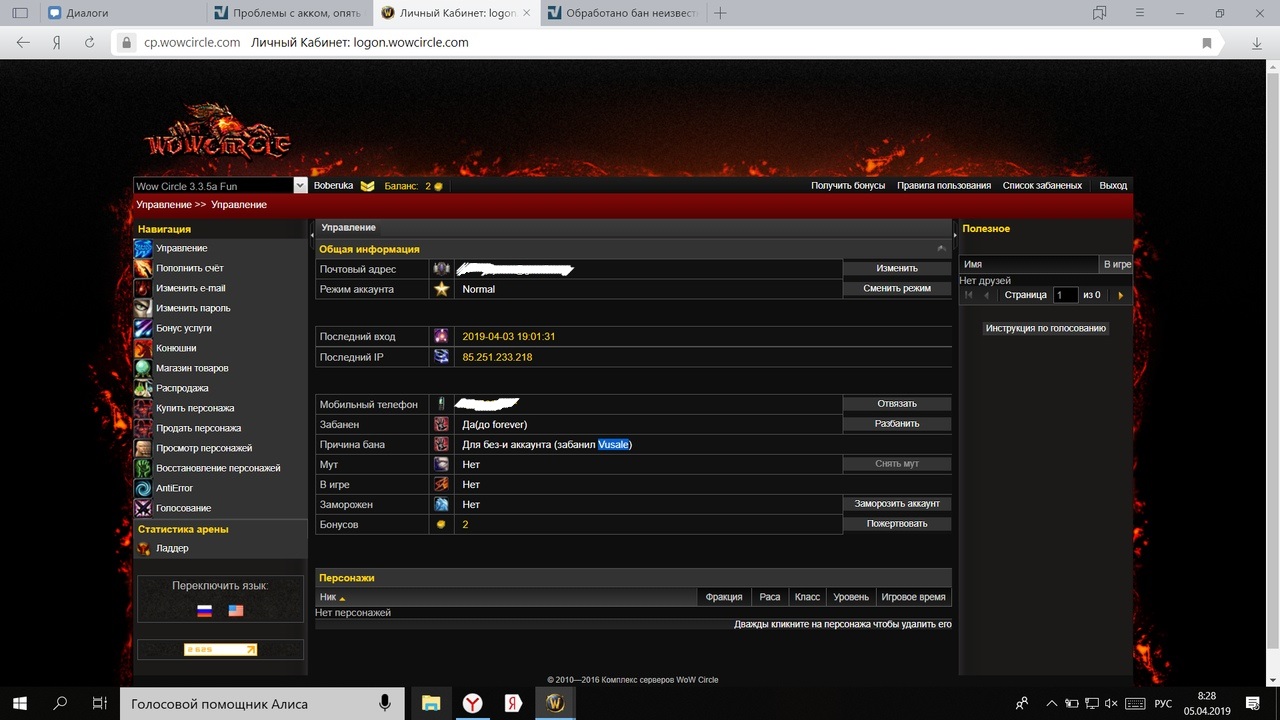Reload the page with the refresh icon

(x=89, y=43)
